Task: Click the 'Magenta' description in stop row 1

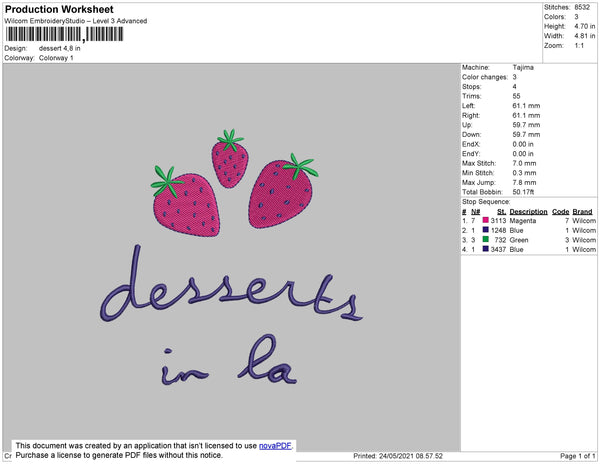Action: pos(523,221)
